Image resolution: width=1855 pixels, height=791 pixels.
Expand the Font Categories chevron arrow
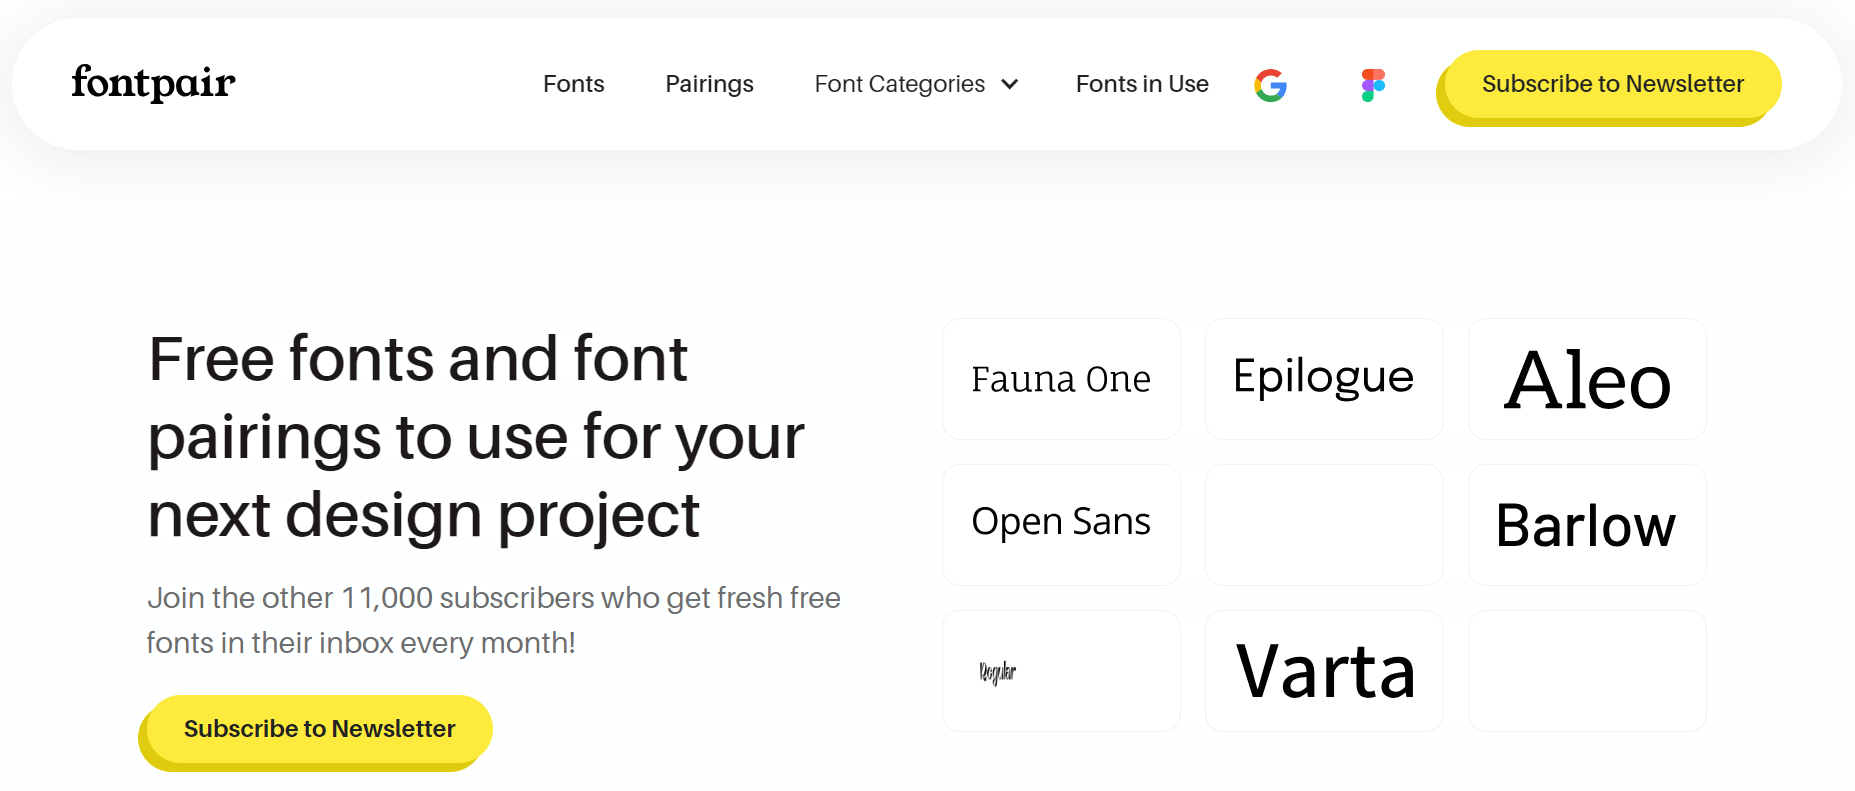click(x=1010, y=84)
